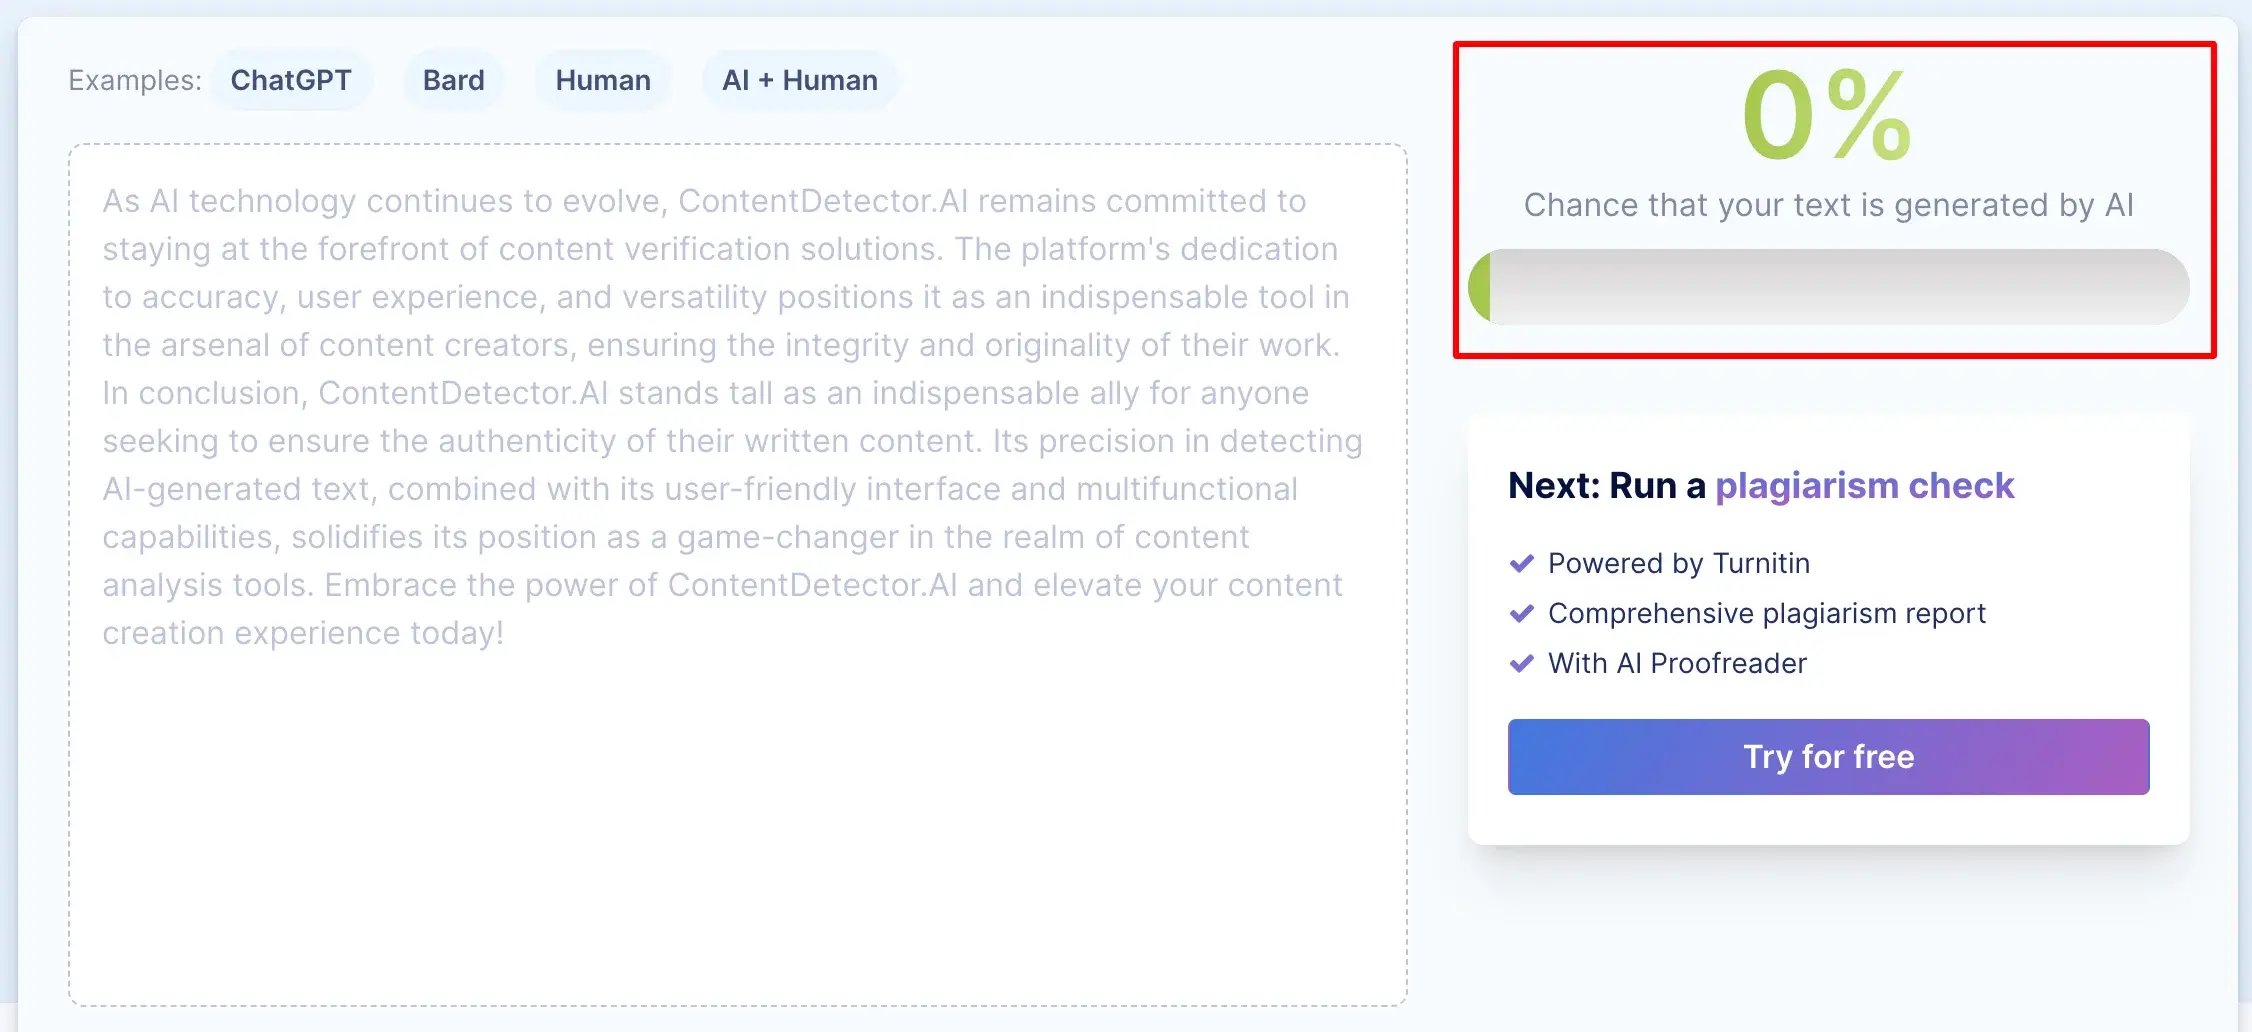This screenshot has height=1032, width=2252.
Task: Click the 'Next: Run a' heading text
Action: click(1607, 485)
